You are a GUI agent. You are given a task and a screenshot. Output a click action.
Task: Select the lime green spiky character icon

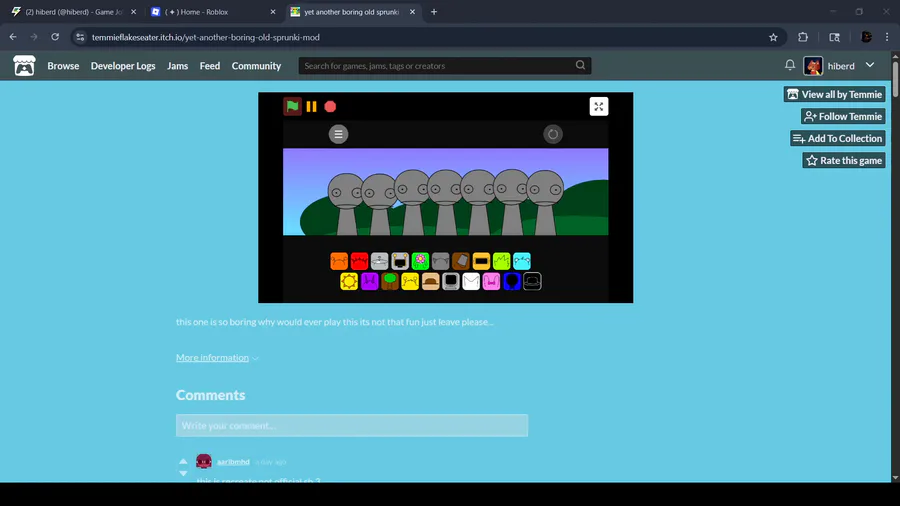coord(501,261)
